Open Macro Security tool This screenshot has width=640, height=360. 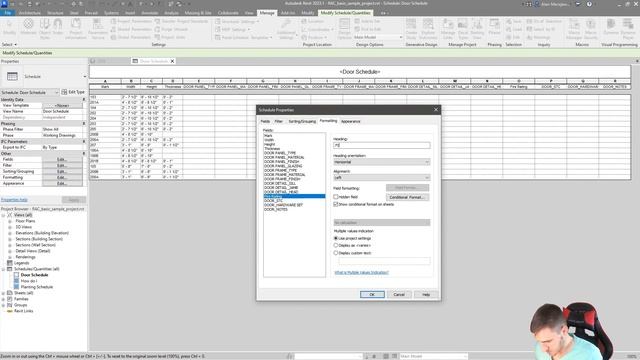tap(591, 29)
